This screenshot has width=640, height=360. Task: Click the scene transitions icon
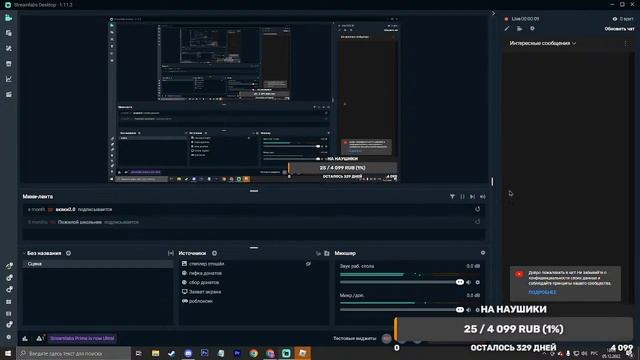tap(171, 253)
